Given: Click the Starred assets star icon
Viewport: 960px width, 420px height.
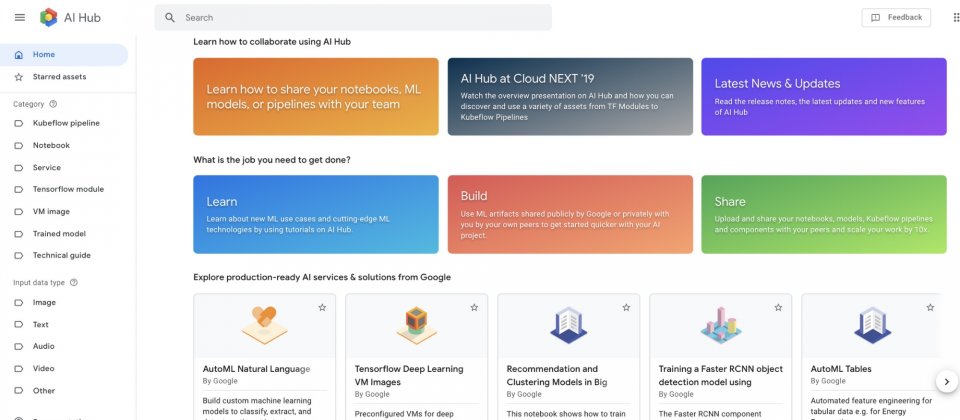Looking at the screenshot, I should click(19, 77).
